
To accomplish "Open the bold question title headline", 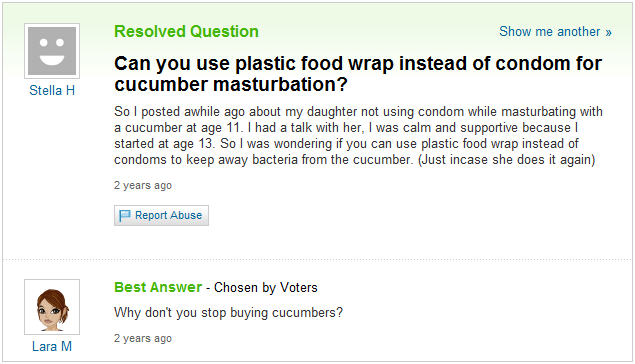I will click(358, 74).
